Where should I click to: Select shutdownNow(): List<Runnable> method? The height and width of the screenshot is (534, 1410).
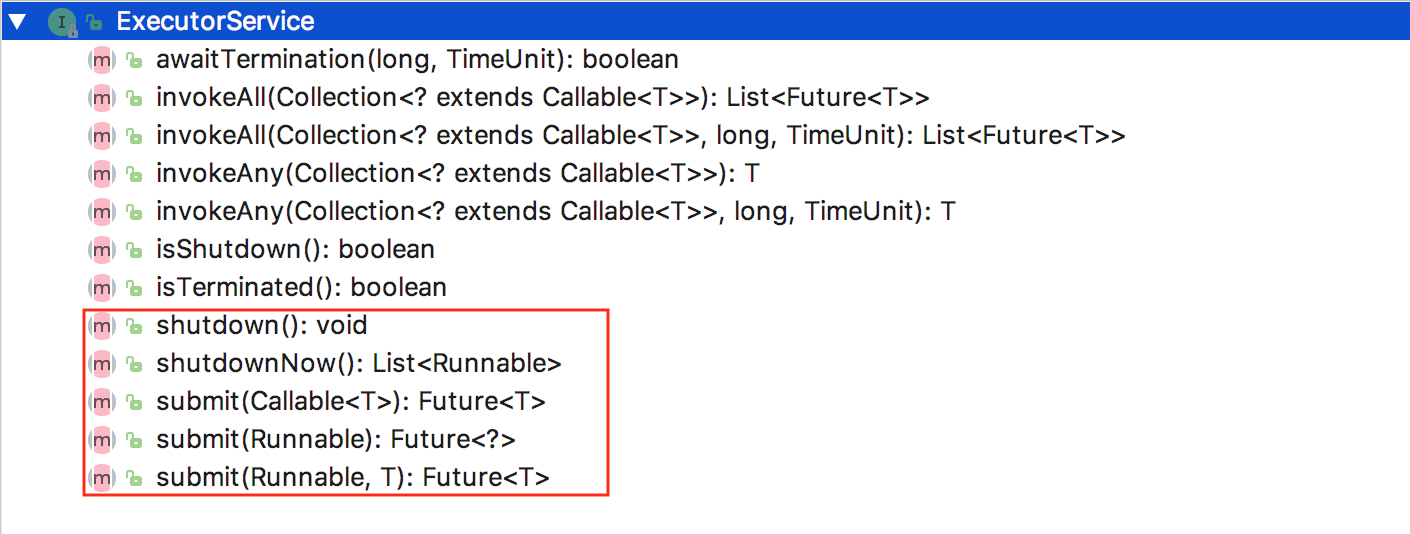point(358,363)
